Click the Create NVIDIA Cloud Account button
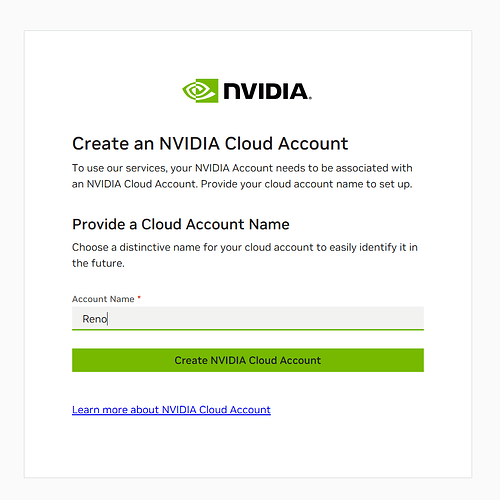Image resolution: width=500 pixels, height=500 pixels. click(x=248, y=360)
